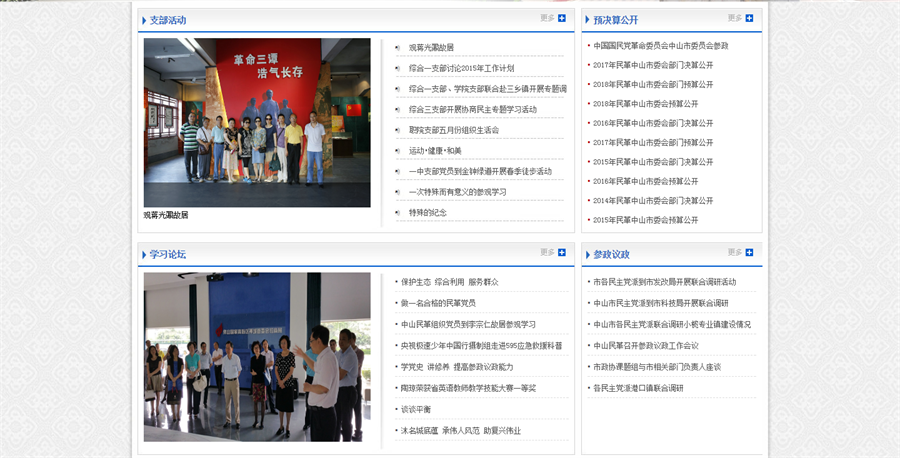Open 2016年民革中山市委会部门决算公开

click(653, 123)
